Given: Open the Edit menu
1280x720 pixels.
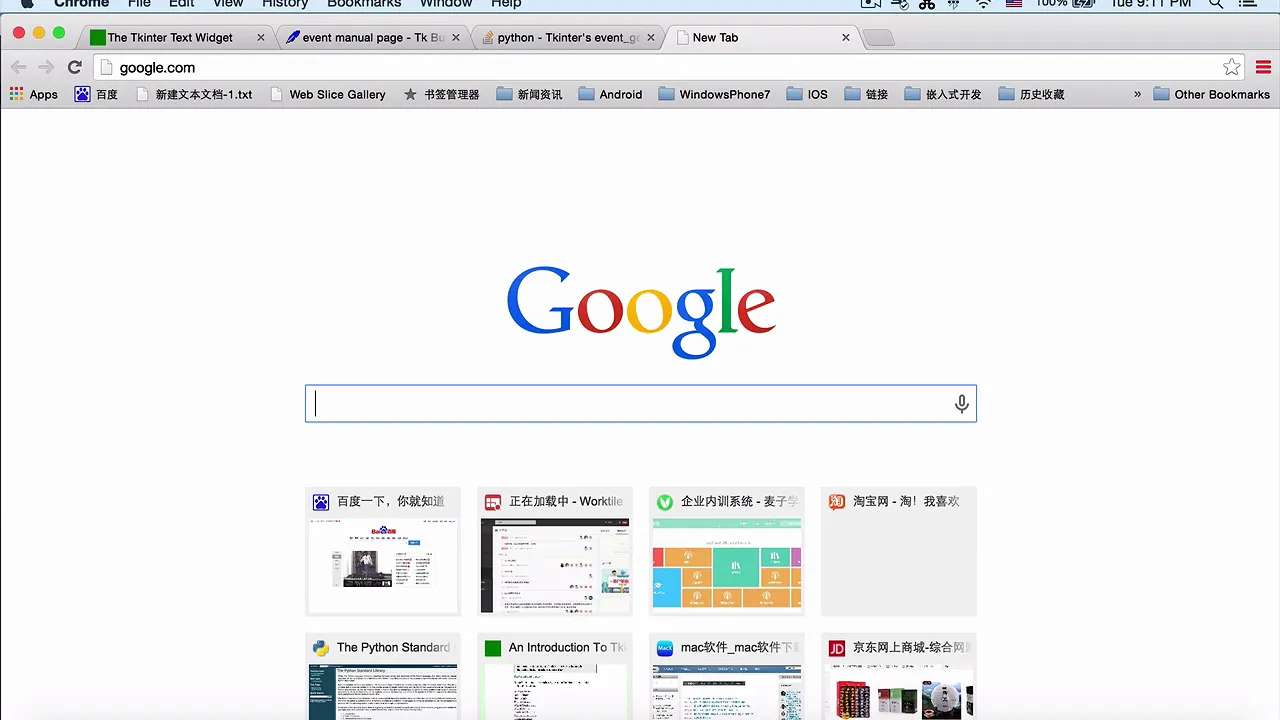Looking at the screenshot, I should click(182, 4).
